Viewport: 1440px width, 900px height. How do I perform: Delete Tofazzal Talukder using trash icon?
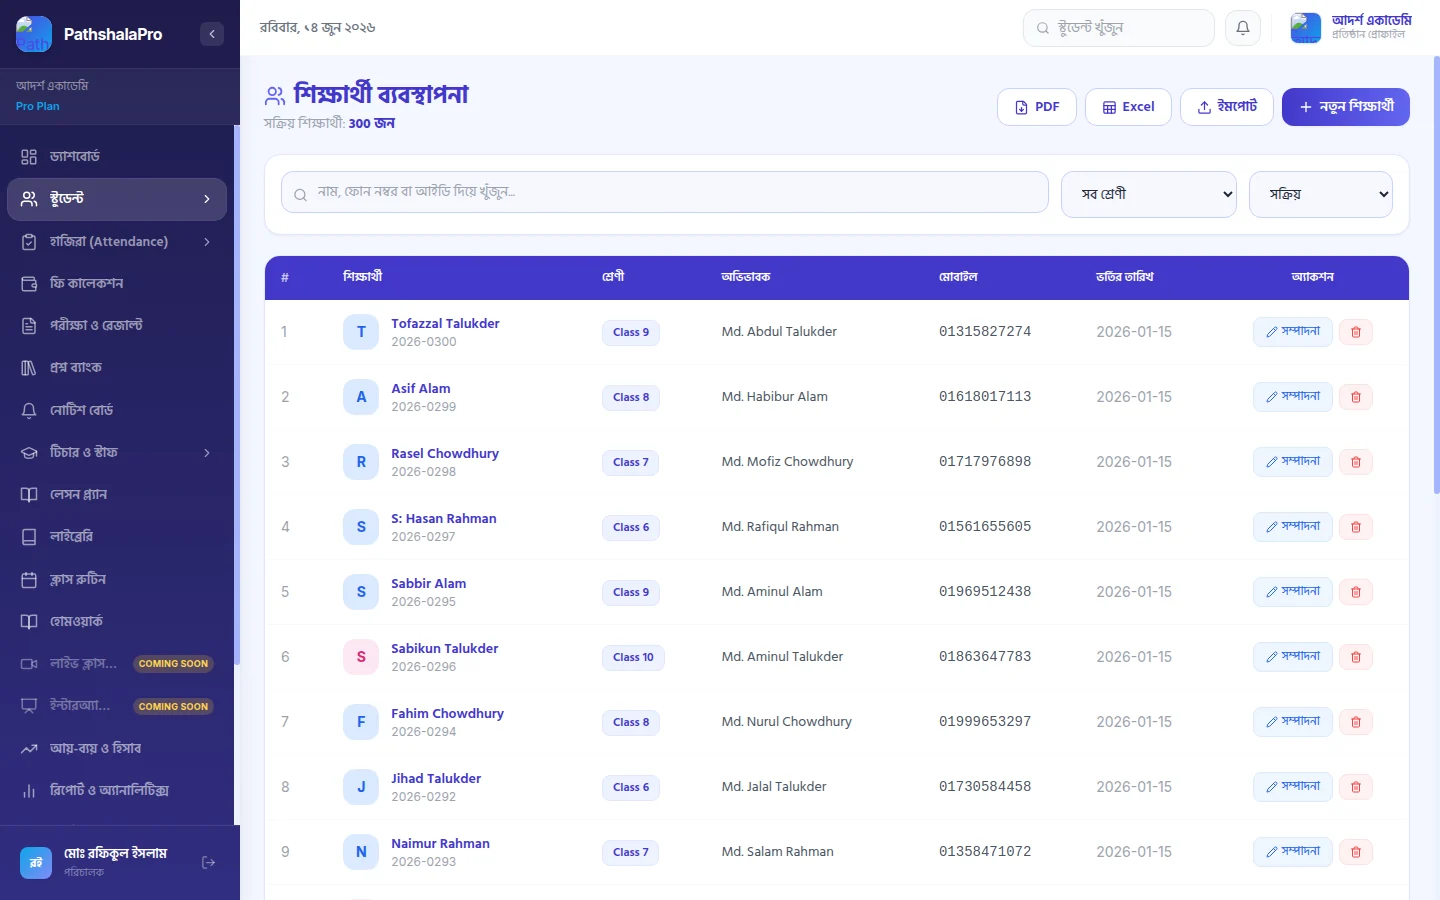click(1356, 332)
